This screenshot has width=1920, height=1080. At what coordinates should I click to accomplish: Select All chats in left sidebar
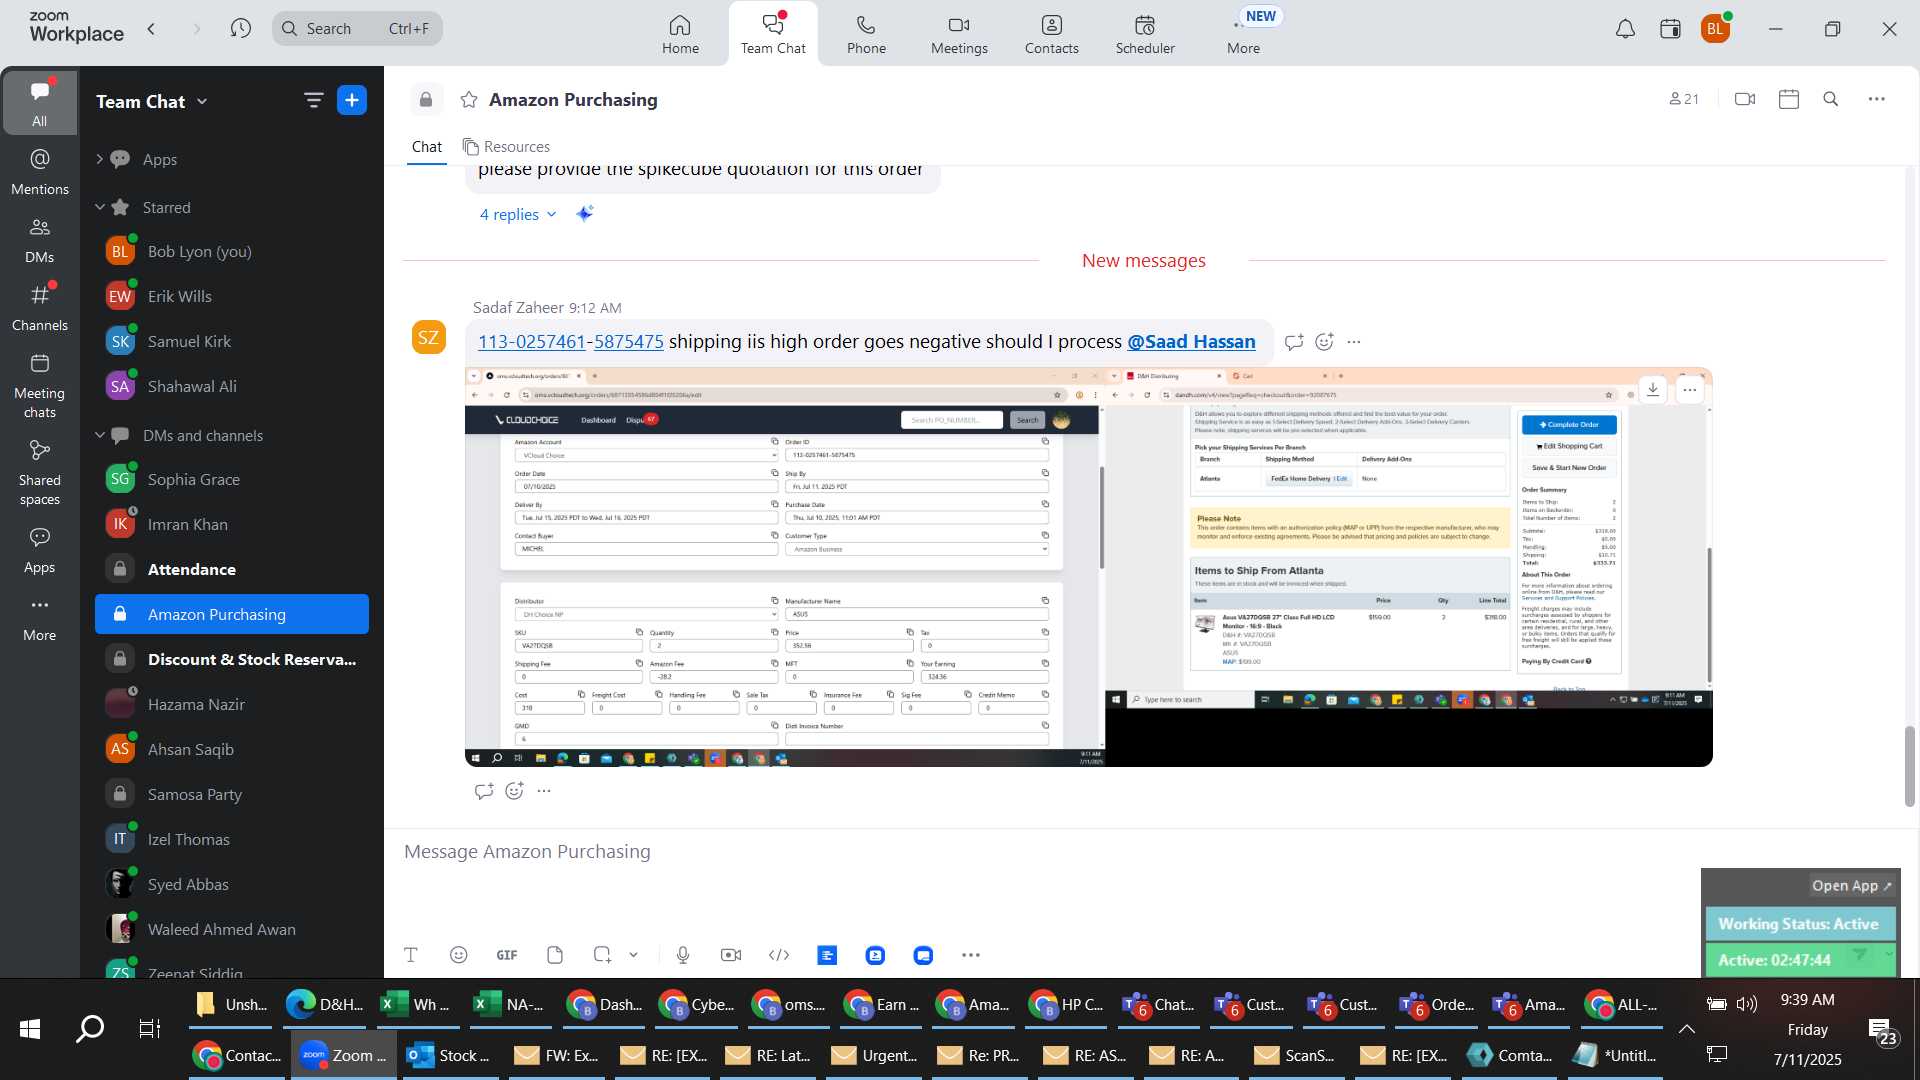40,102
